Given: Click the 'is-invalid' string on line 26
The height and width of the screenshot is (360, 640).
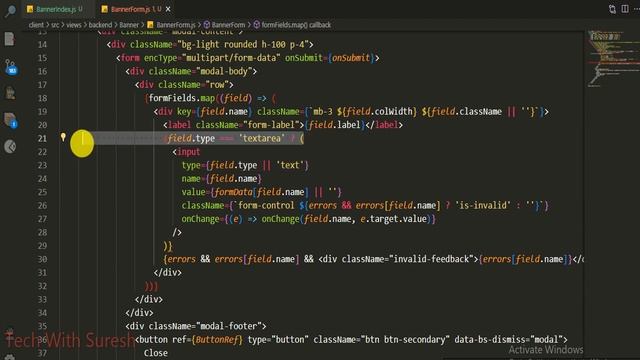Looking at the screenshot, I should point(483,205).
